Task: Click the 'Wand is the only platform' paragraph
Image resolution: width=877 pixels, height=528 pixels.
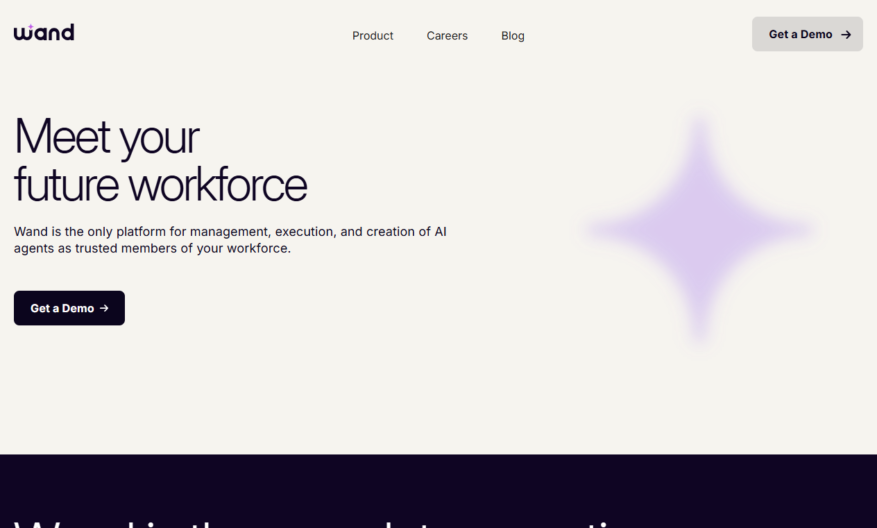Action: (x=230, y=240)
